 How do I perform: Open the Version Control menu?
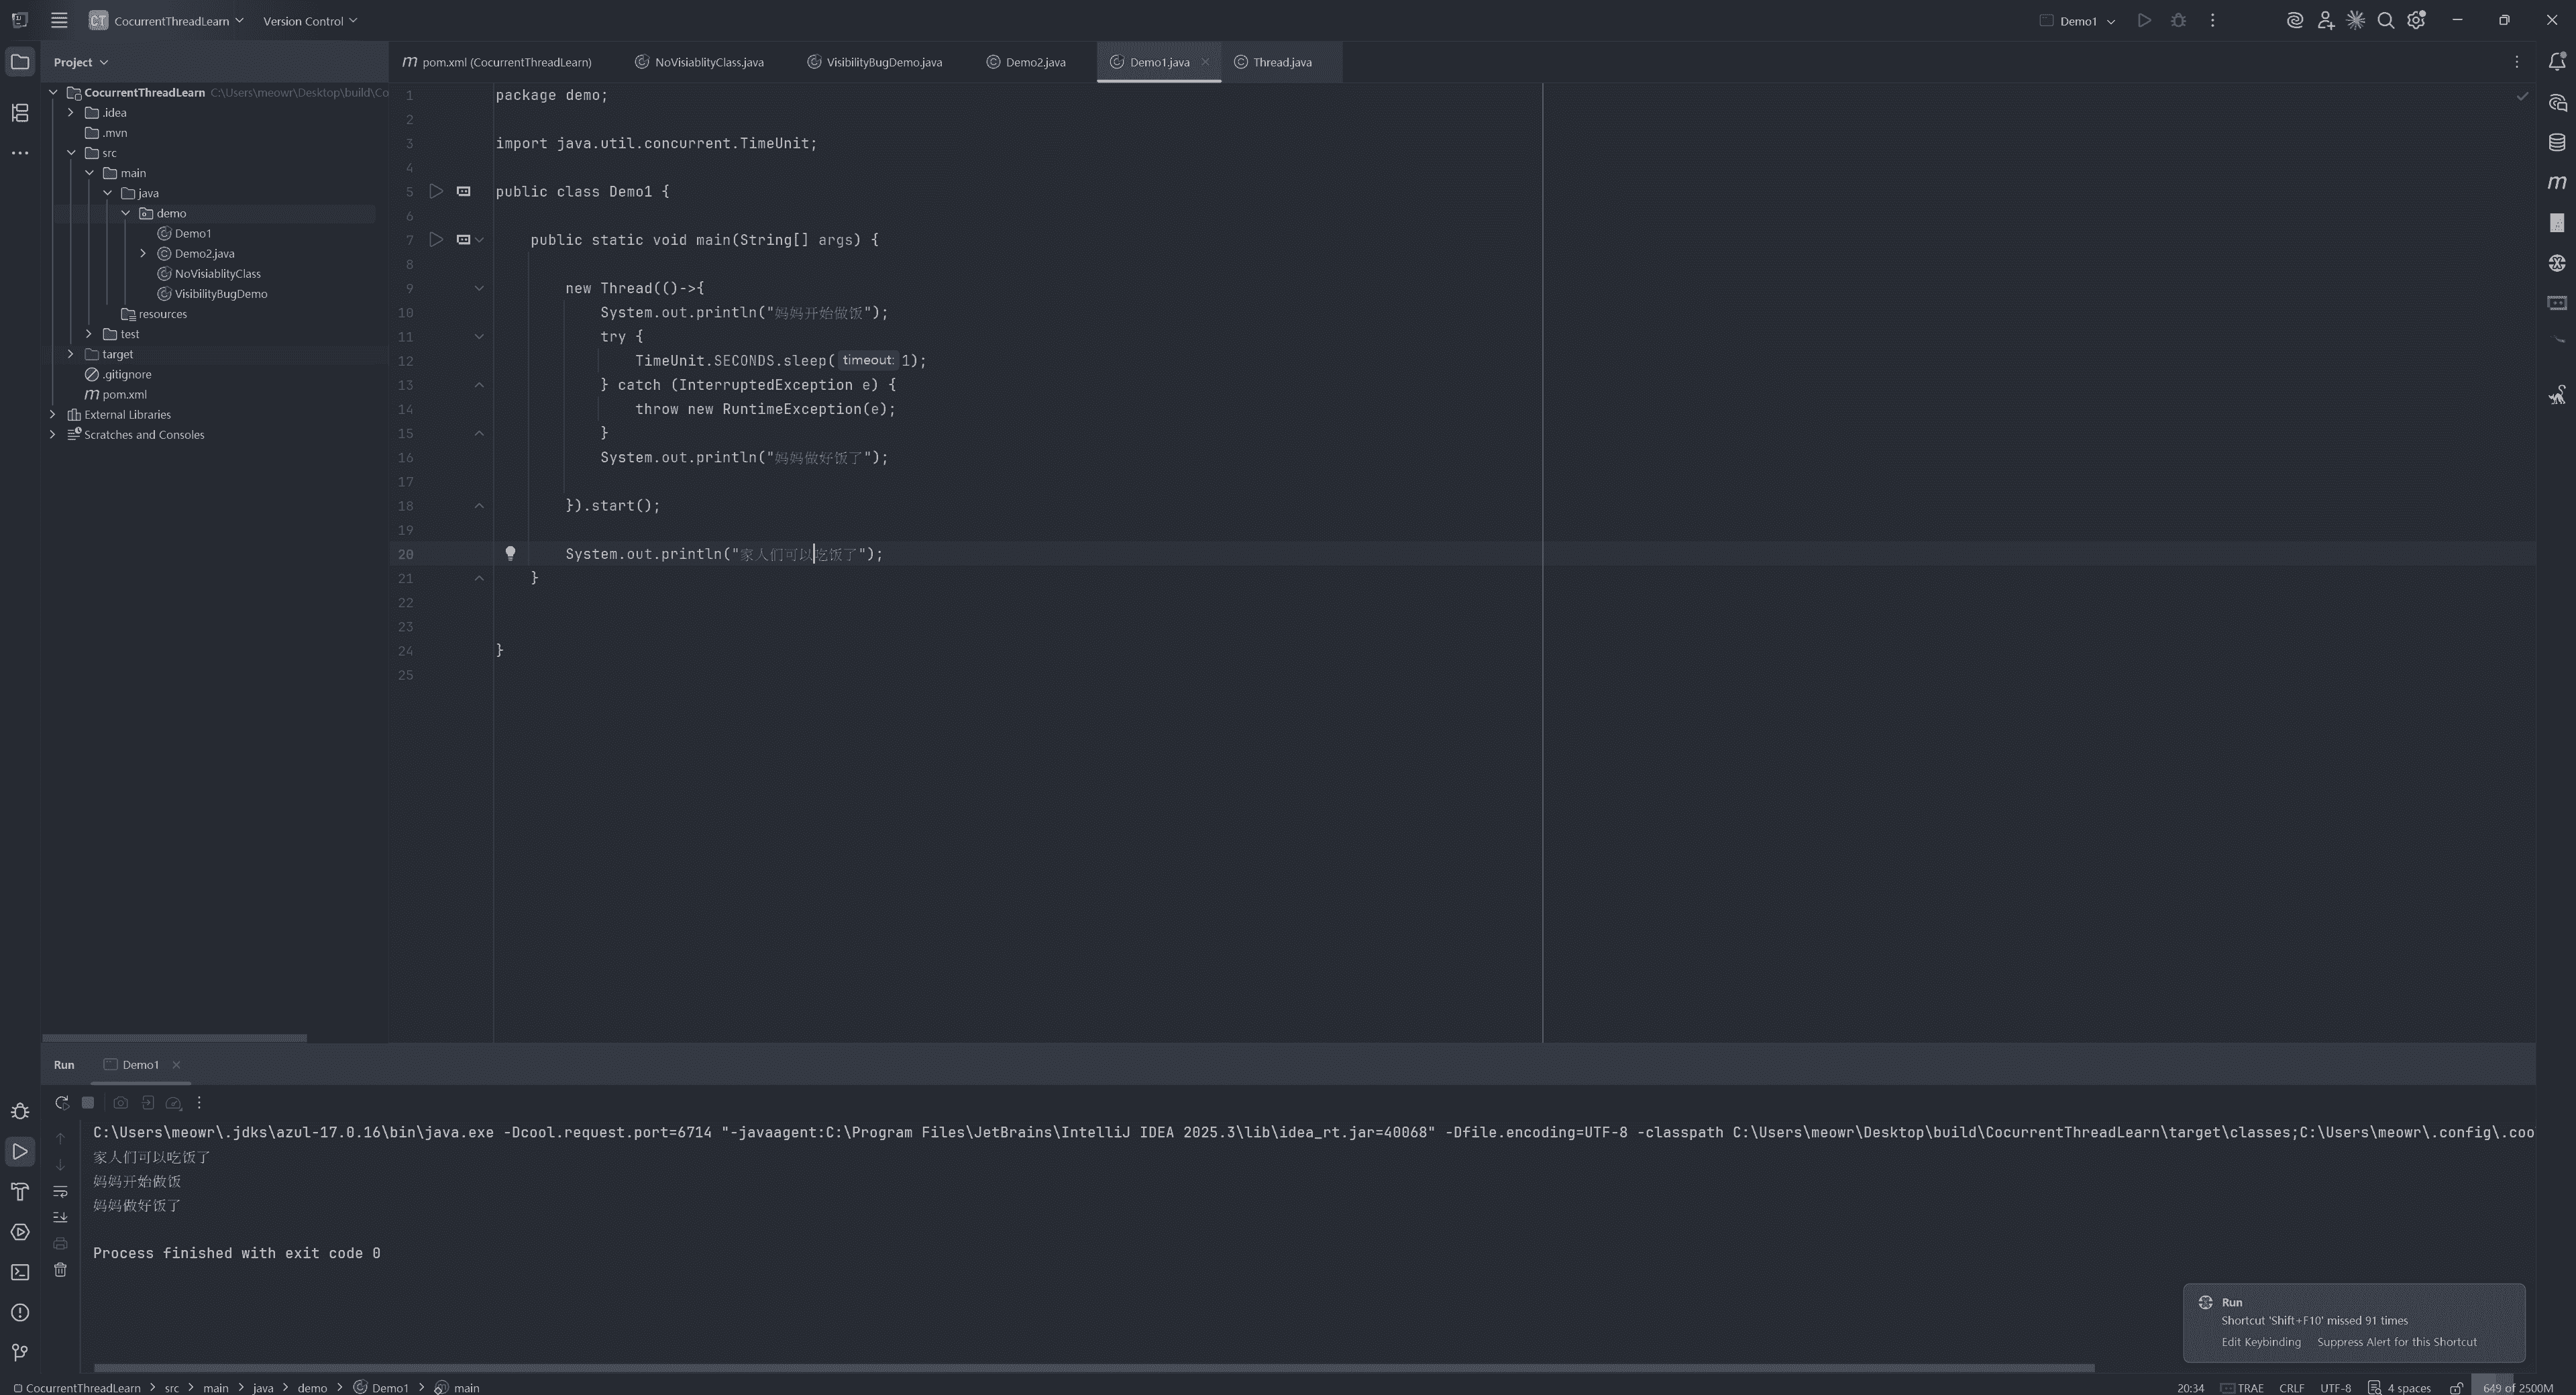309,21
